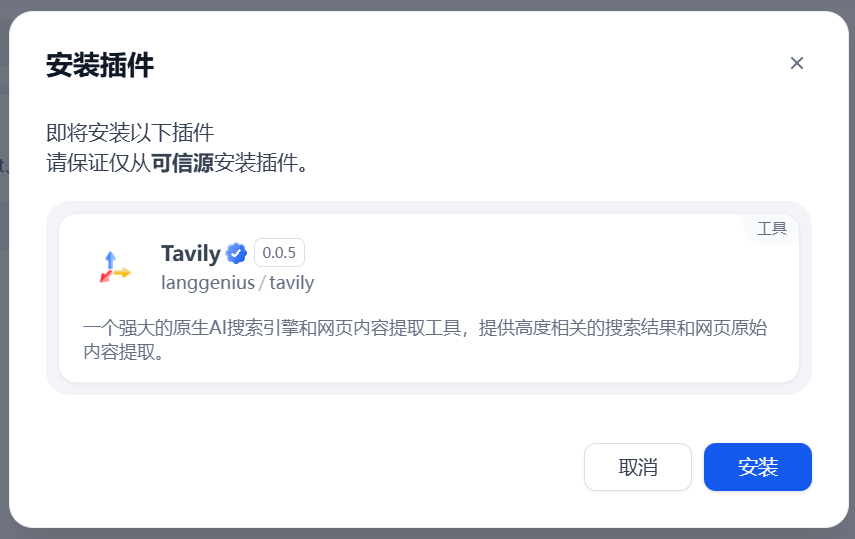The image size is (855, 539).
Task: Click the tavily repository name
Action: point(292,283)
